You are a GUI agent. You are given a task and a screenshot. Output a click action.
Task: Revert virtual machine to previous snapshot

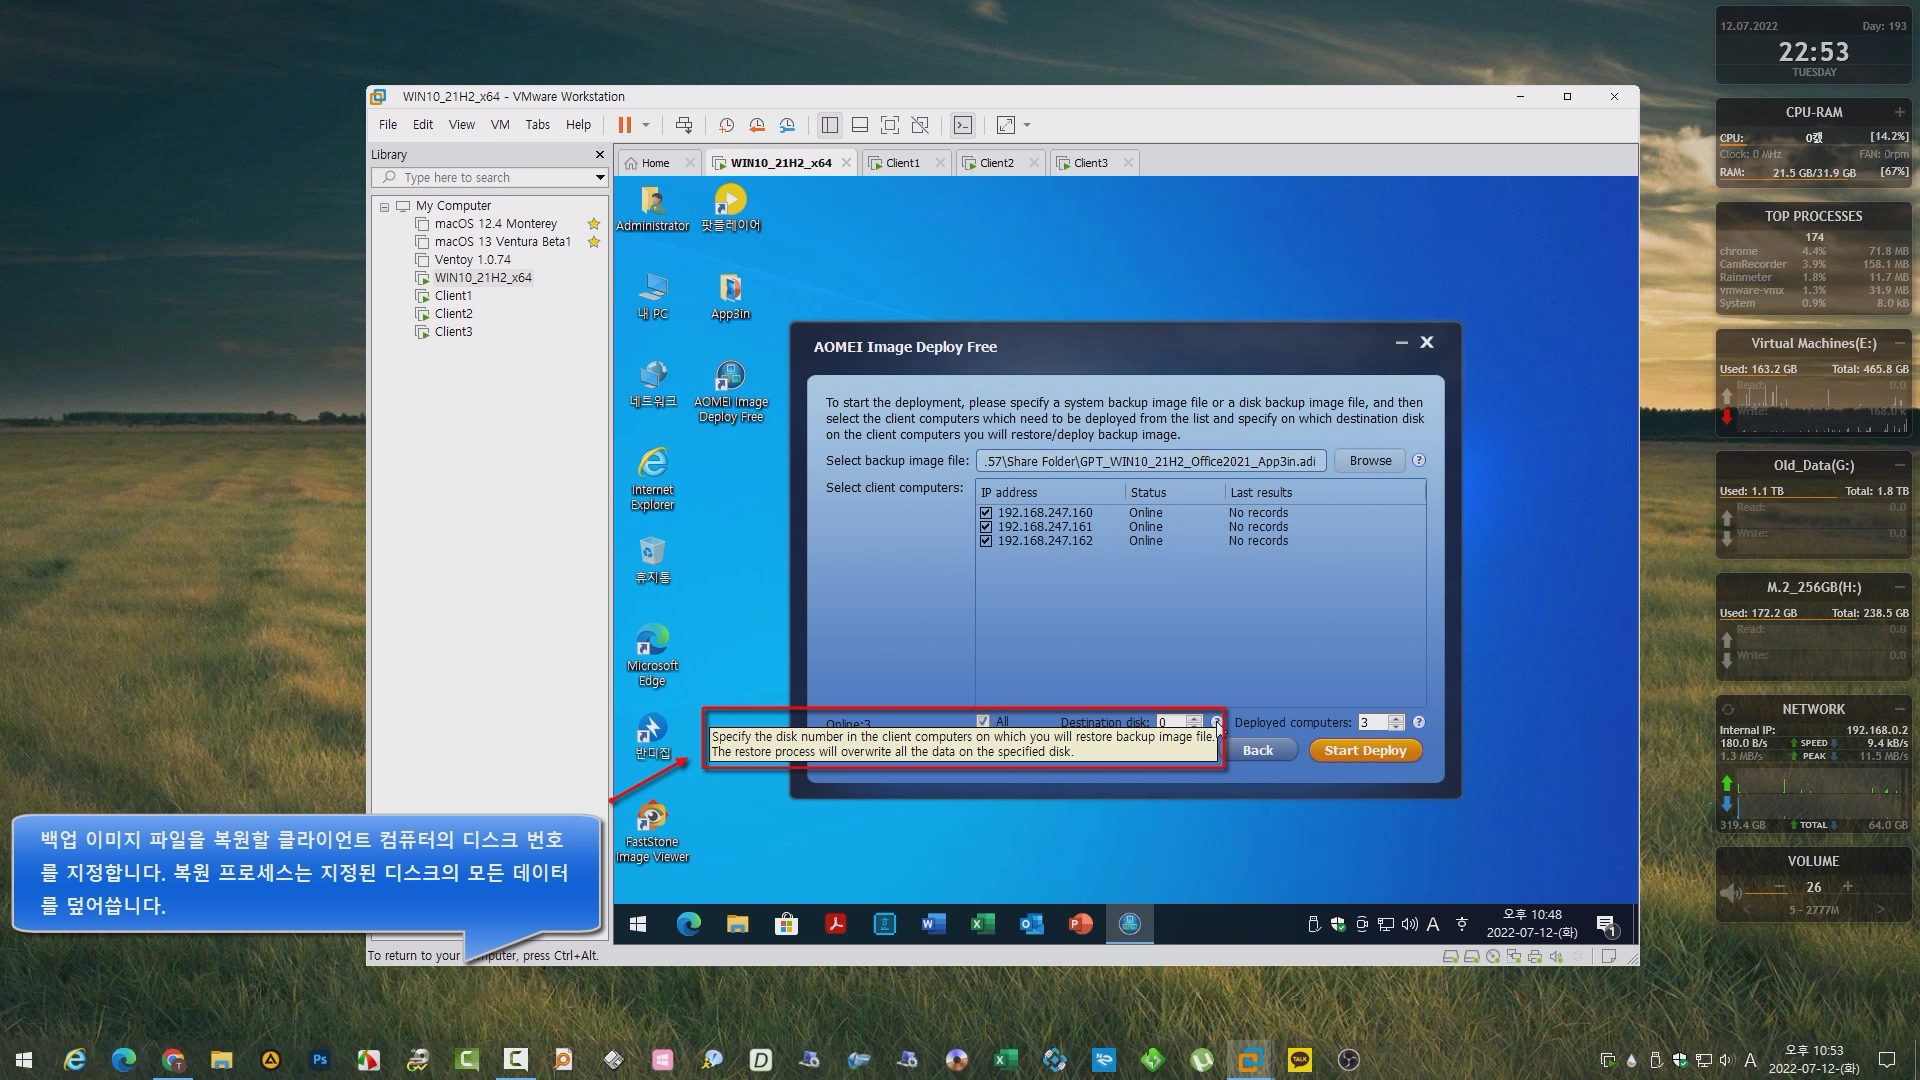(x=757, y=125)
